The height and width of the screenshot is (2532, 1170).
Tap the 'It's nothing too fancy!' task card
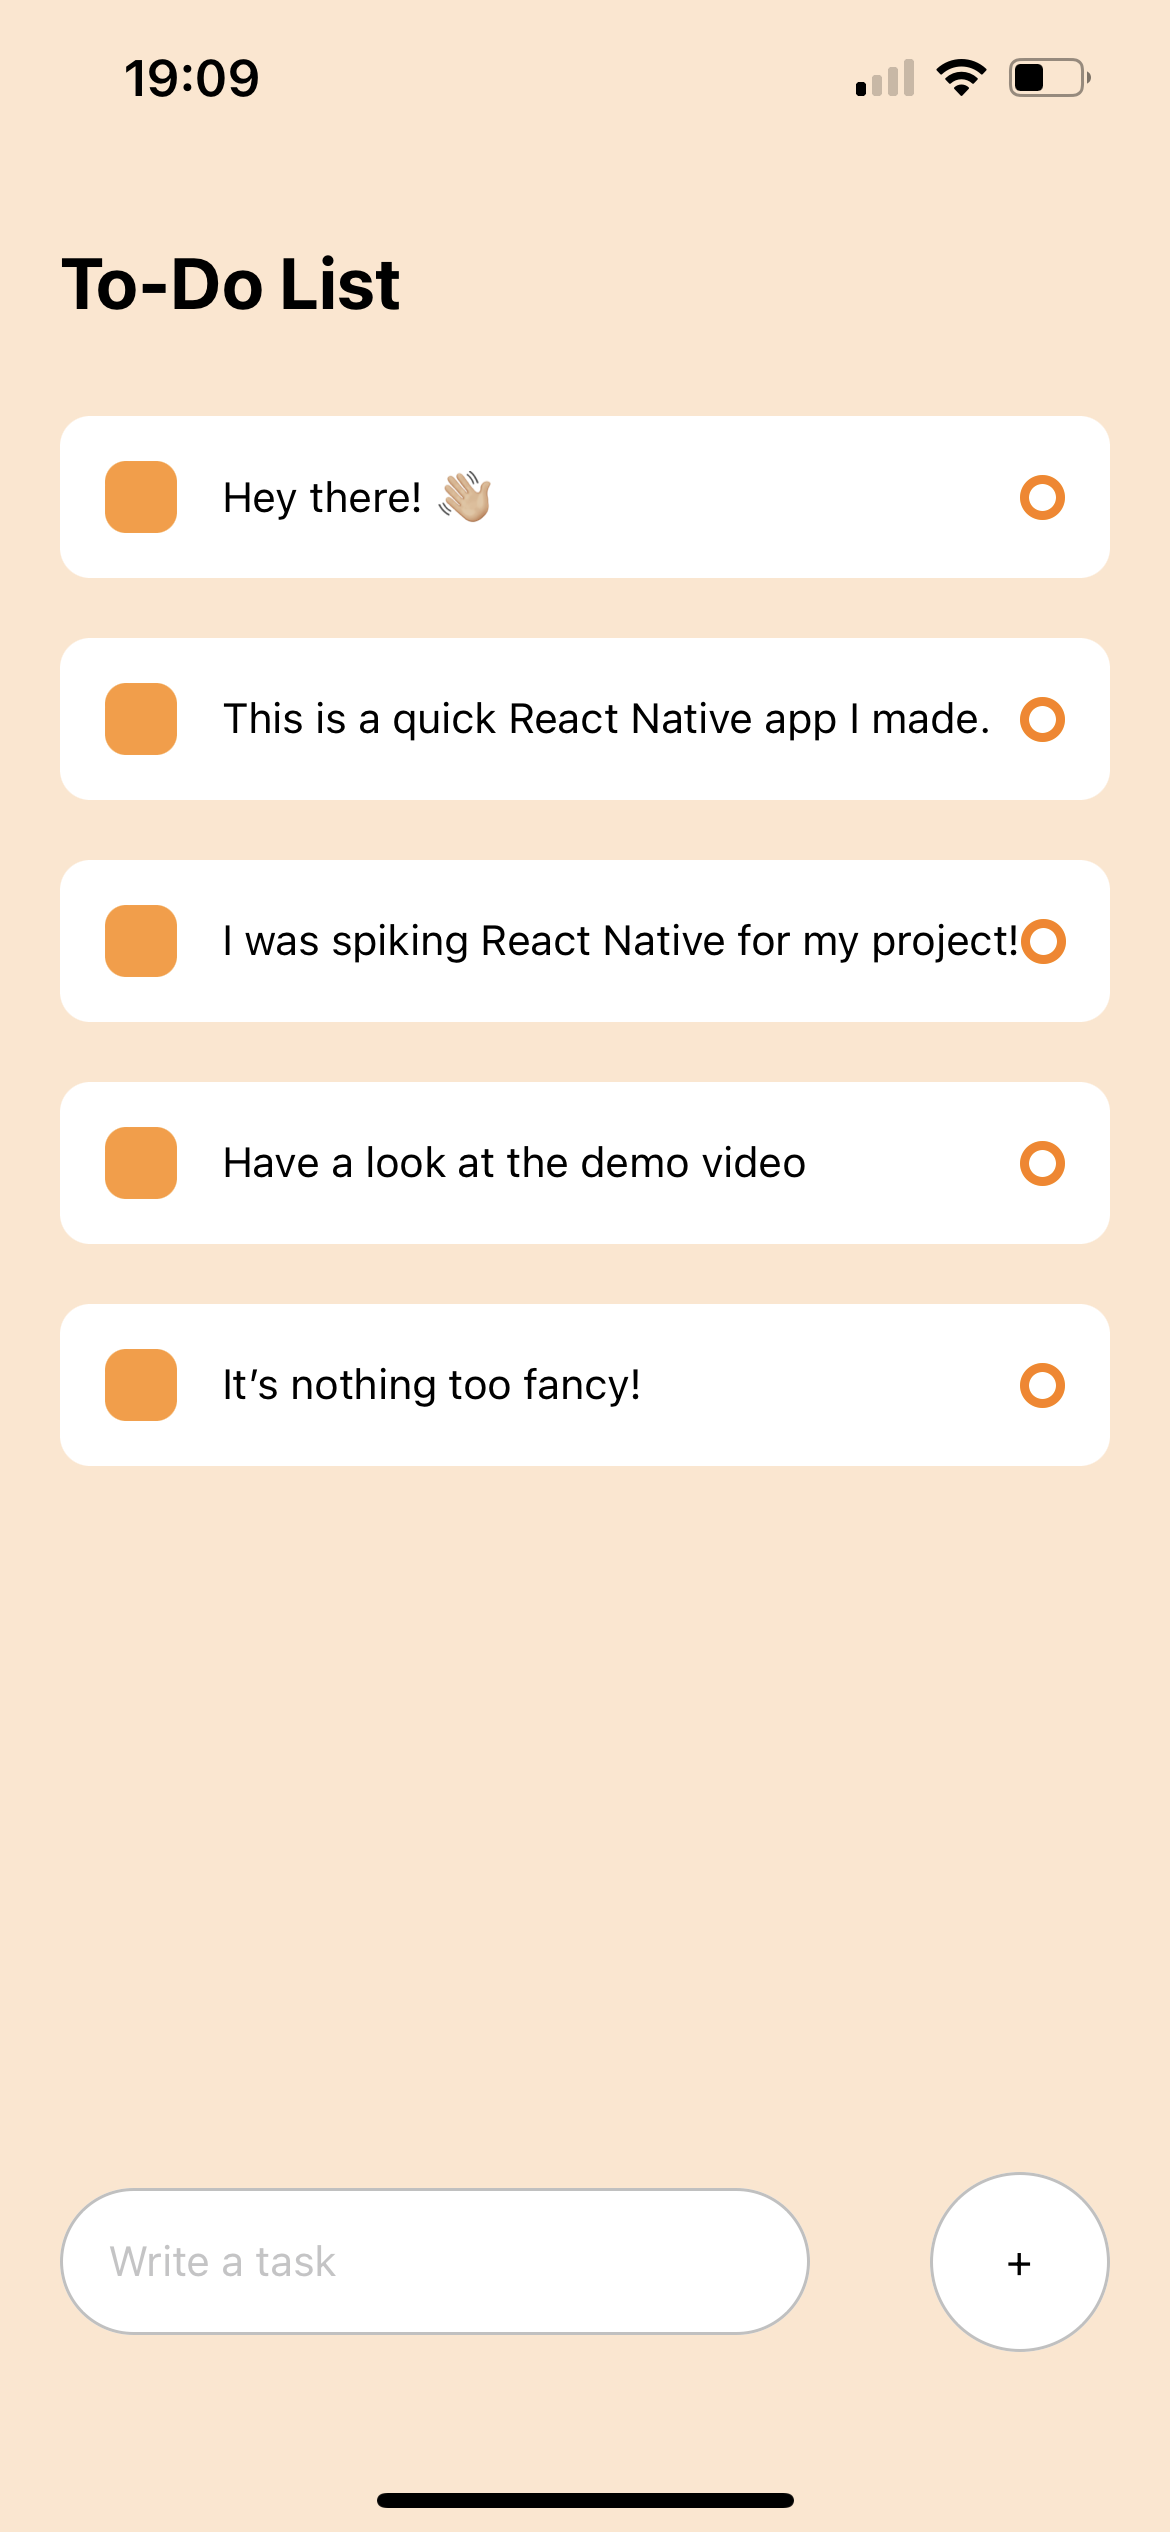click(585, 1385)
